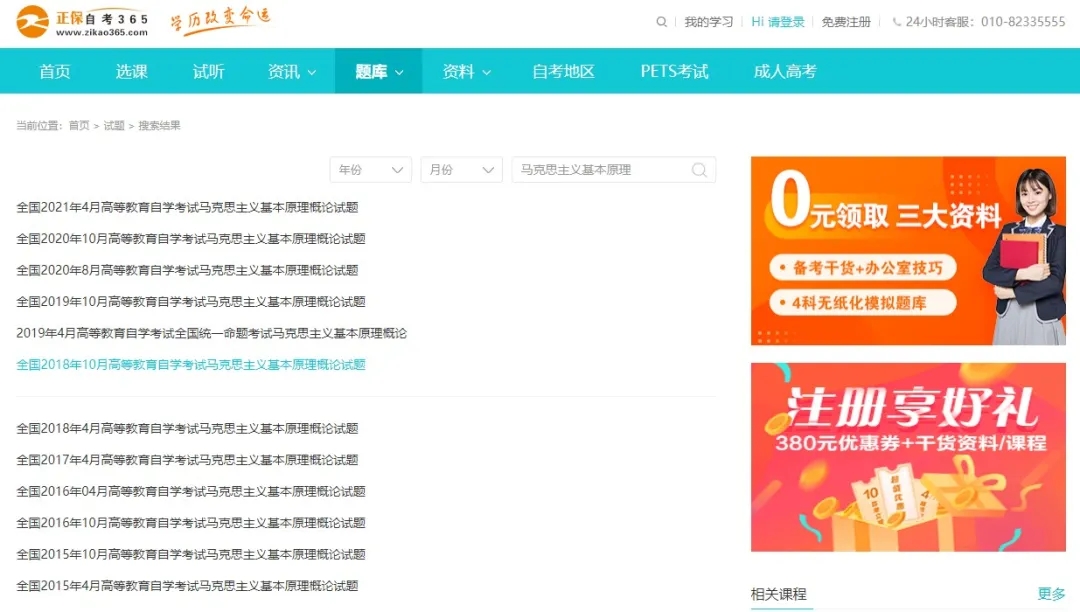Click the magnifier icon in the question search box
This screenshot has height=612, width=1080.
tap(698, 170)
